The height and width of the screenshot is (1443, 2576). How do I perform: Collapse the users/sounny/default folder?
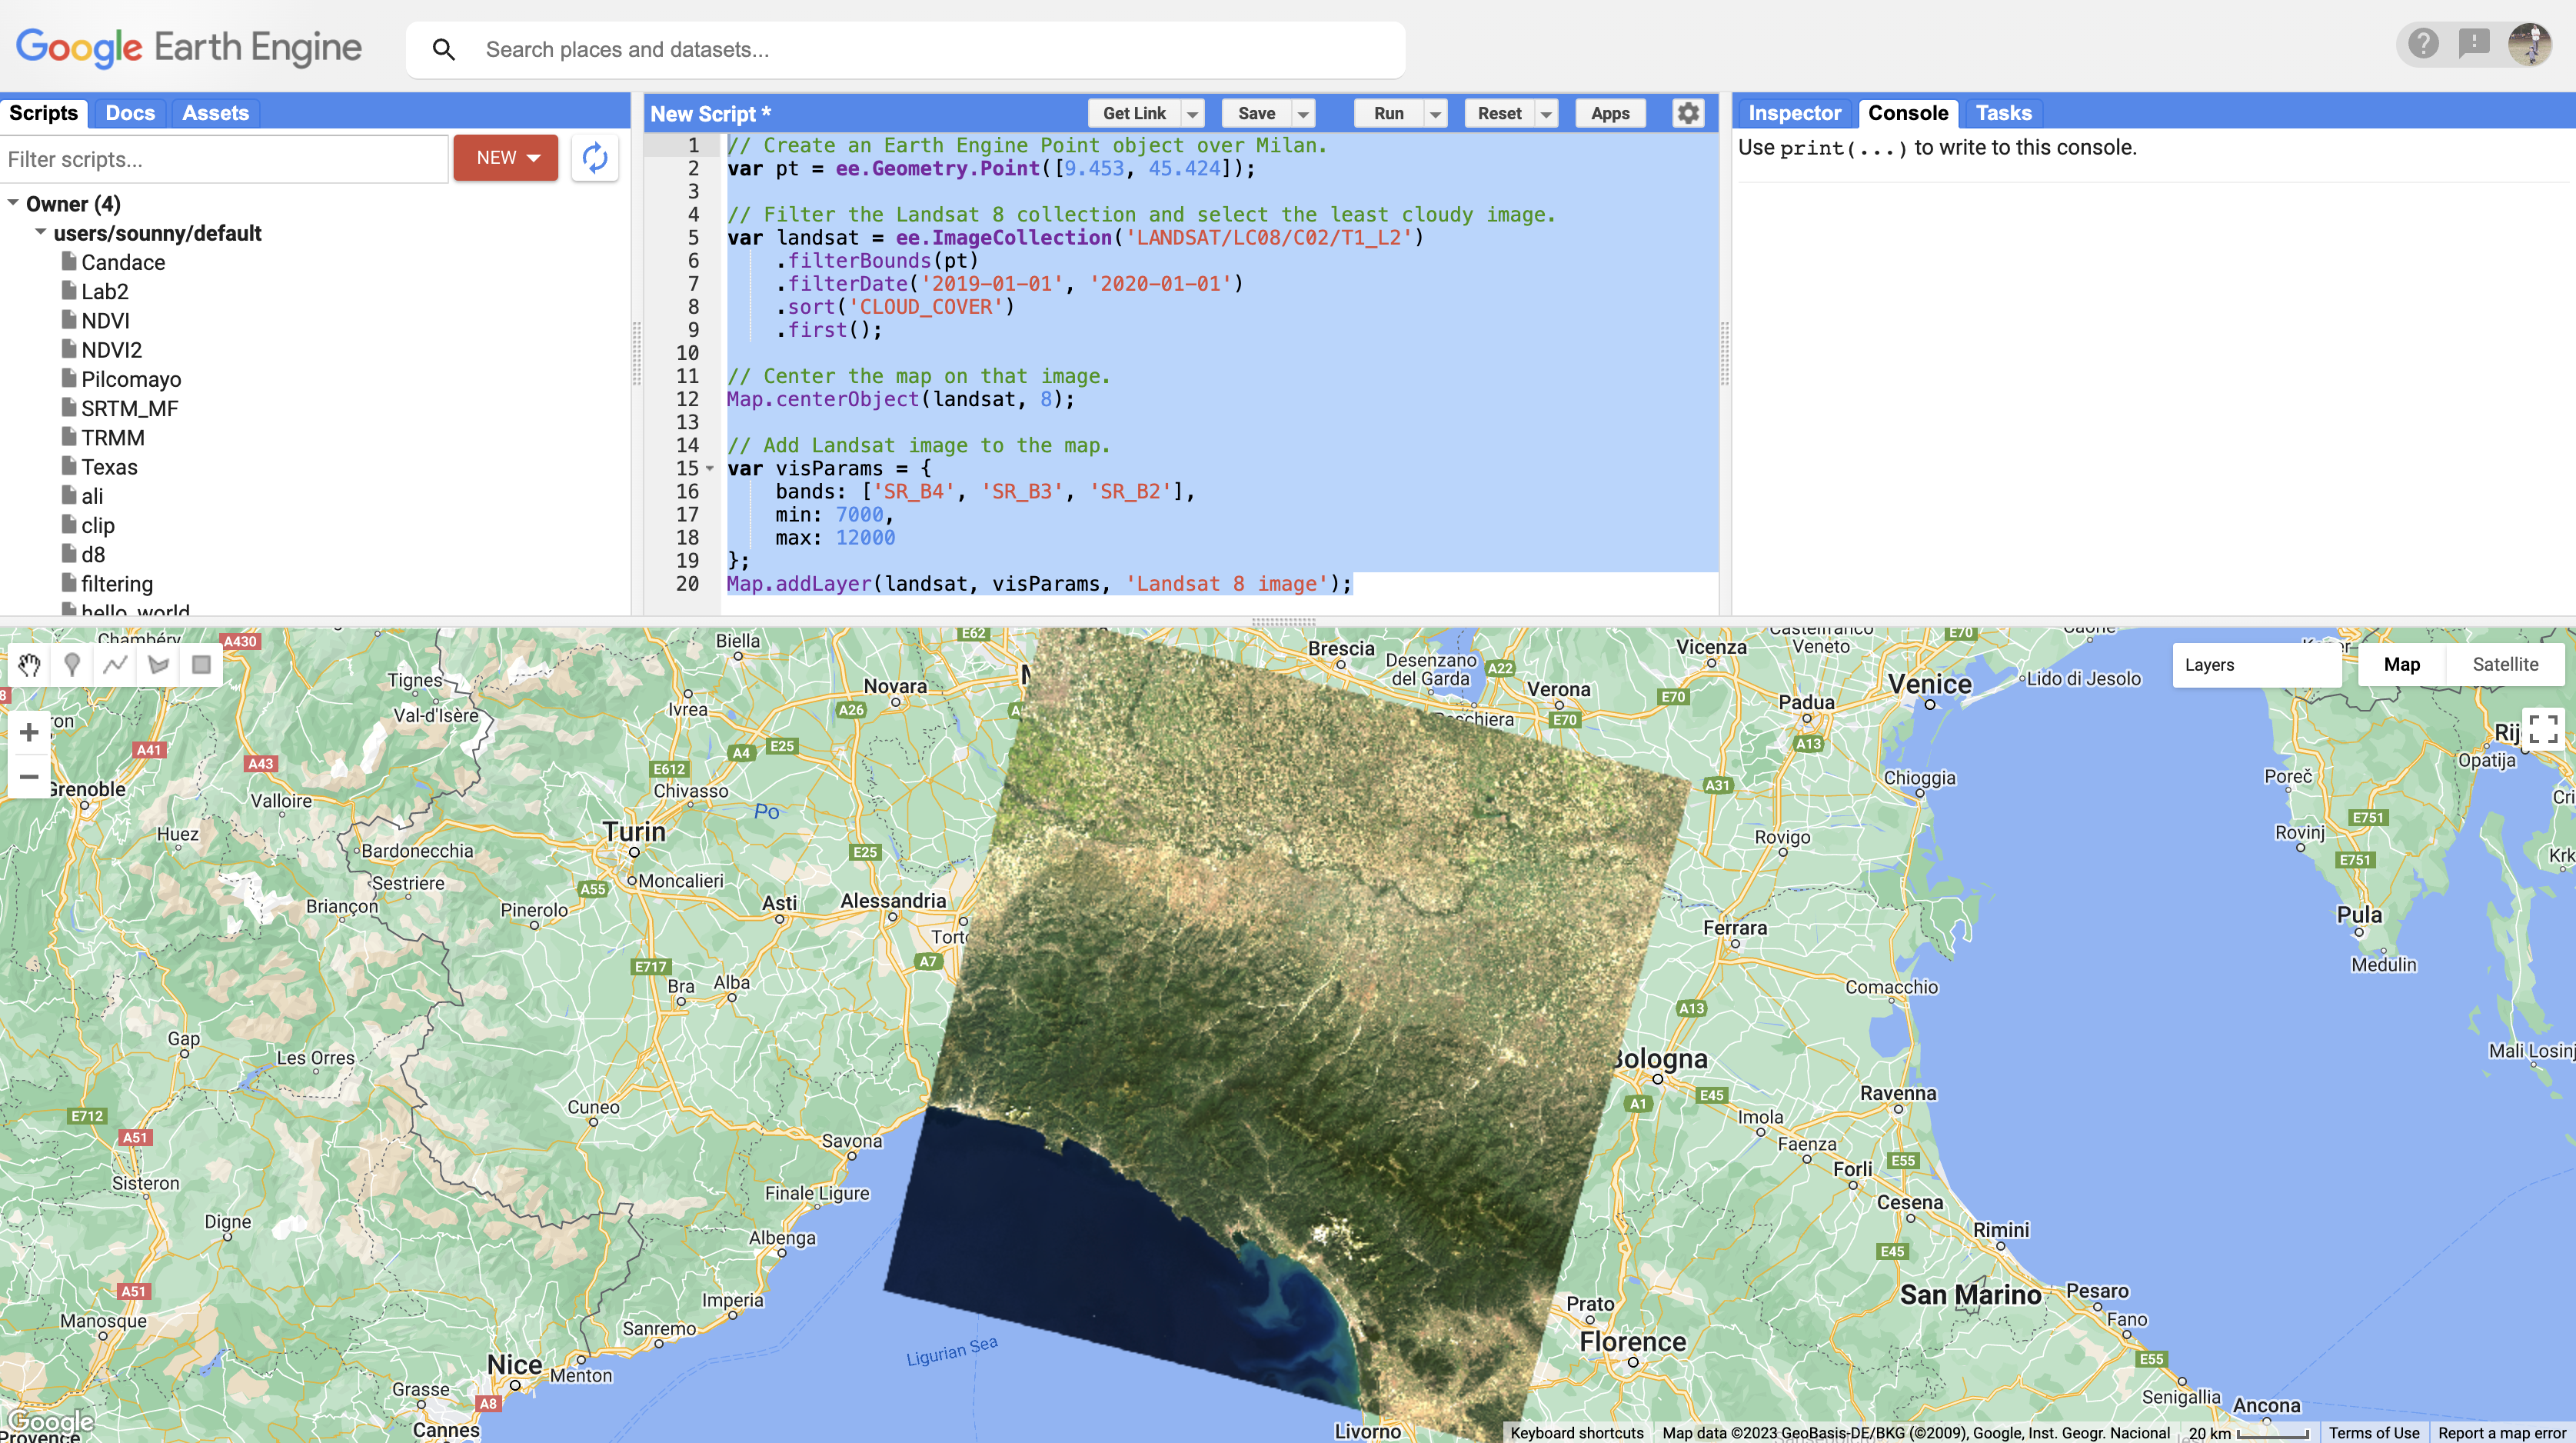(42, 233)
